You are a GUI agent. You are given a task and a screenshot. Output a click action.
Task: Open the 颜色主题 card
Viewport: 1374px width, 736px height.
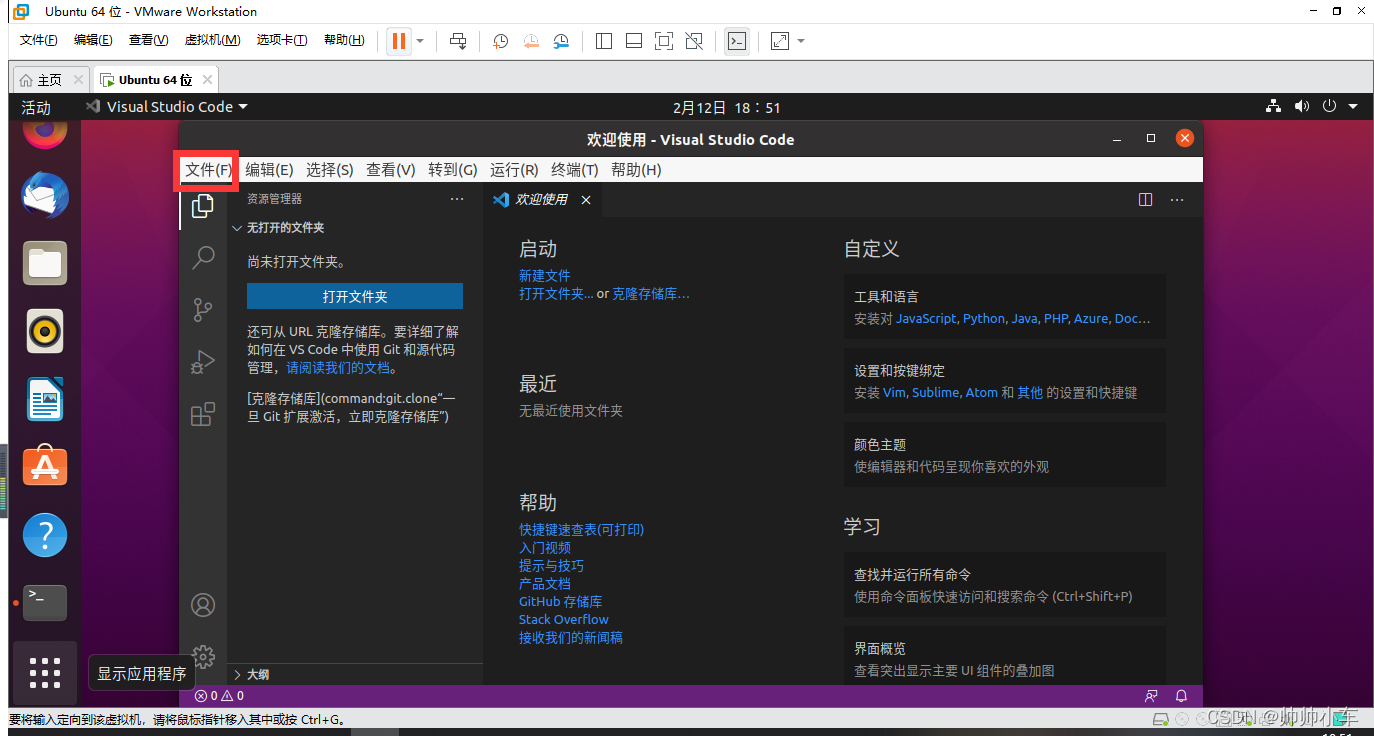pyautogui.click(x=1005, y=455)
